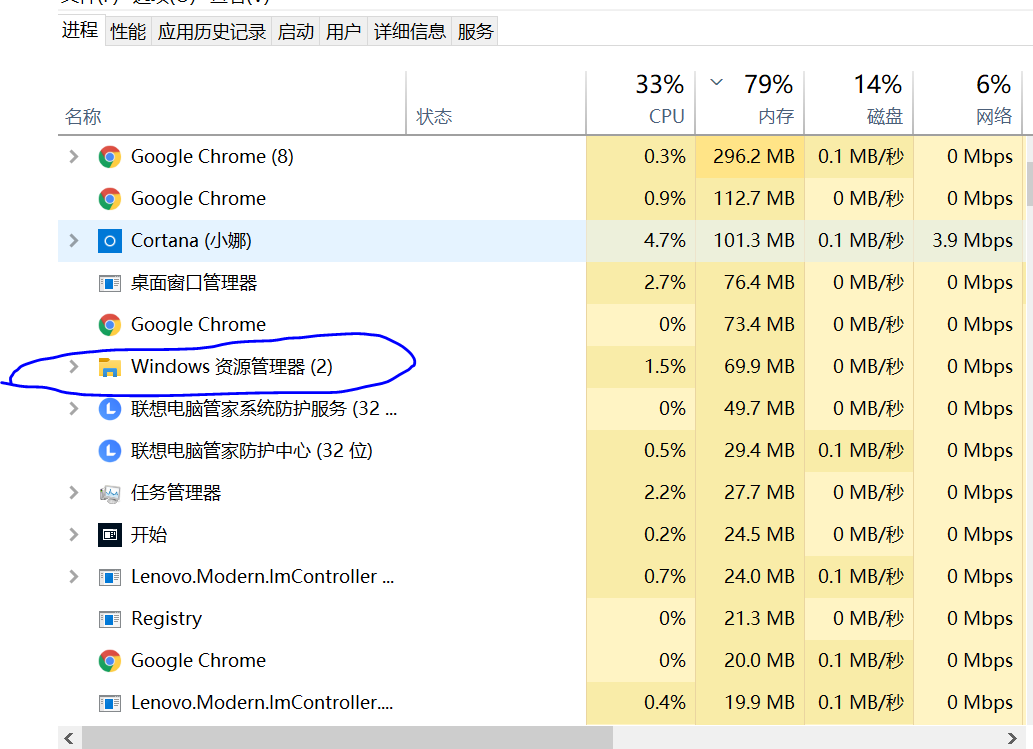This screenshot has width=1033, height=749.
Task: Click the 任务管理器 icon
Action: 109,493
